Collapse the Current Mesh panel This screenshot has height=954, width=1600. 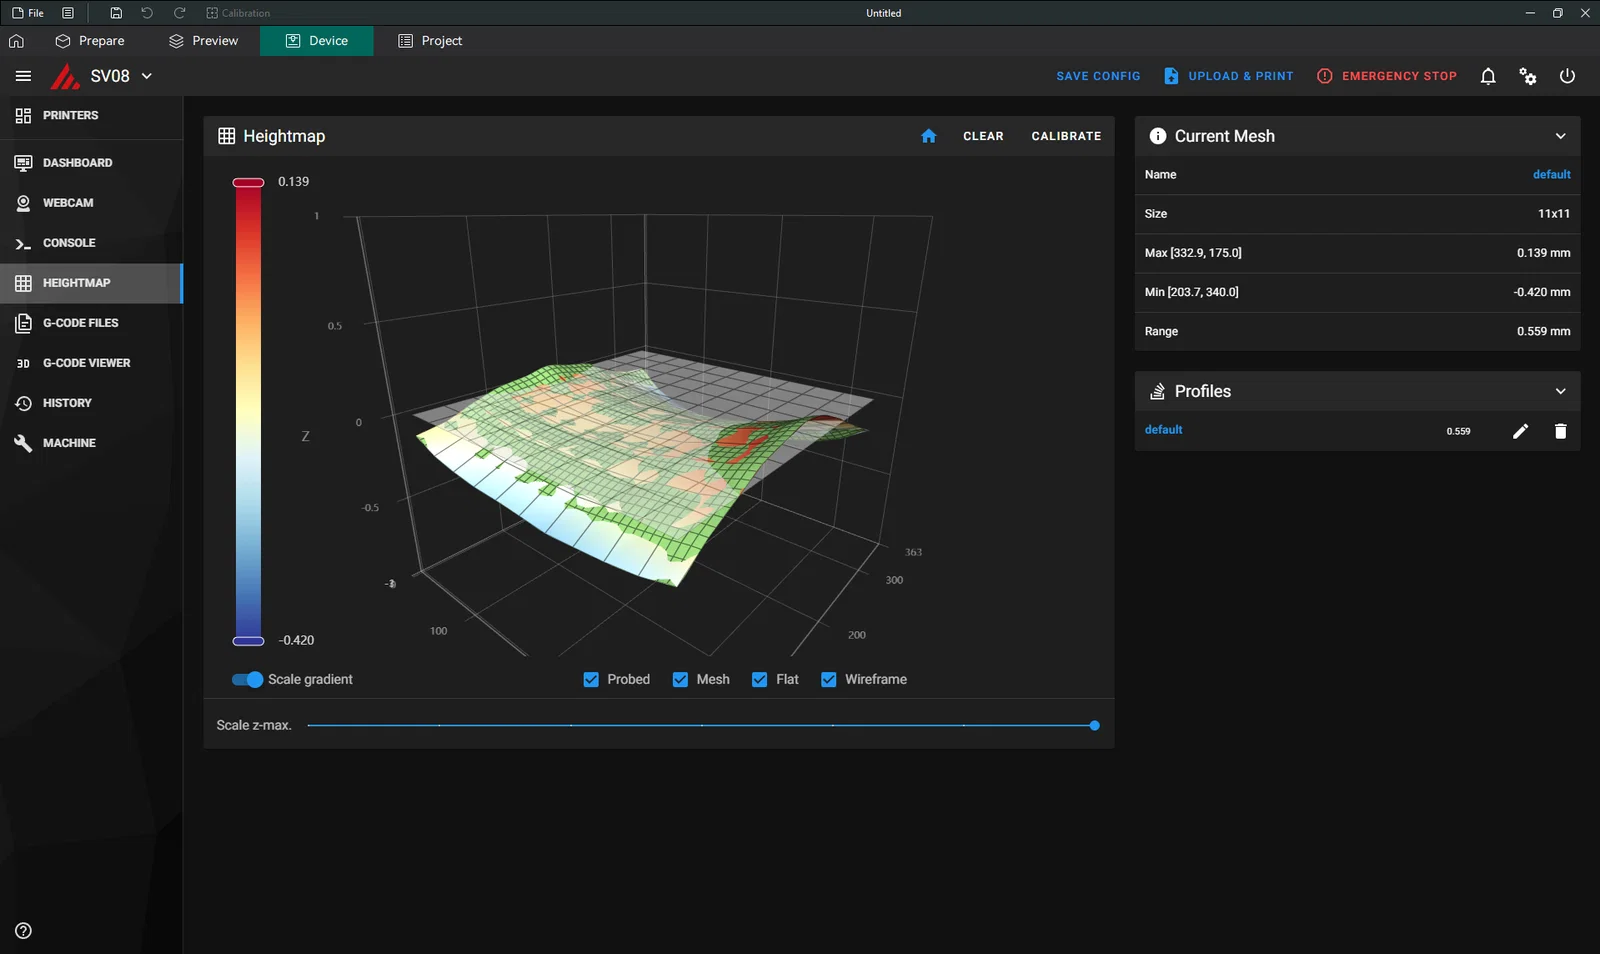tap(1560, 136)
